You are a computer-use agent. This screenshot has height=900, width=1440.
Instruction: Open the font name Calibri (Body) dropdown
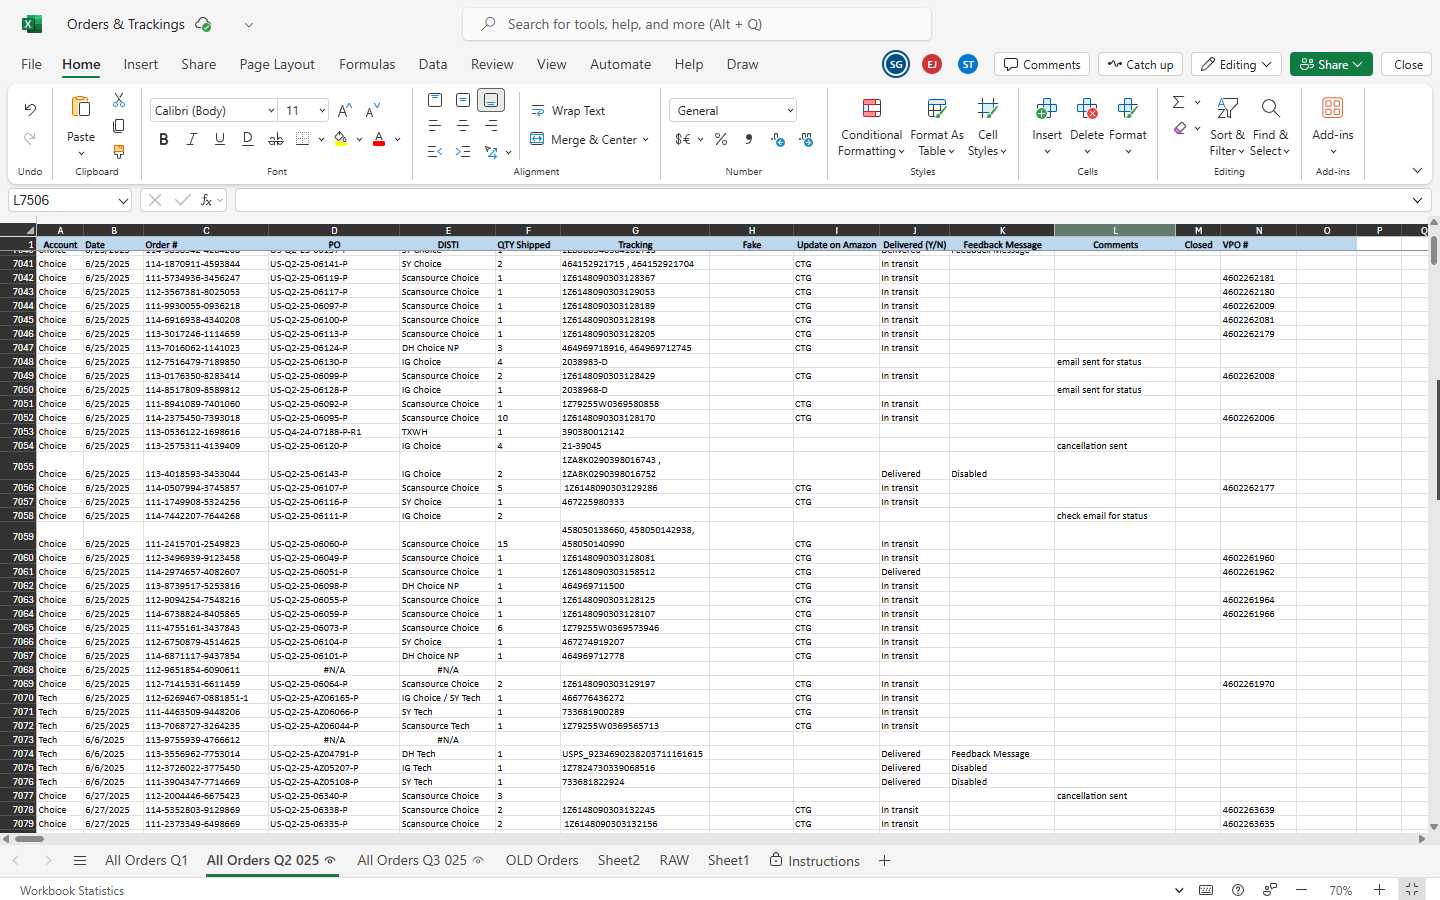click(x=270, y=111)
